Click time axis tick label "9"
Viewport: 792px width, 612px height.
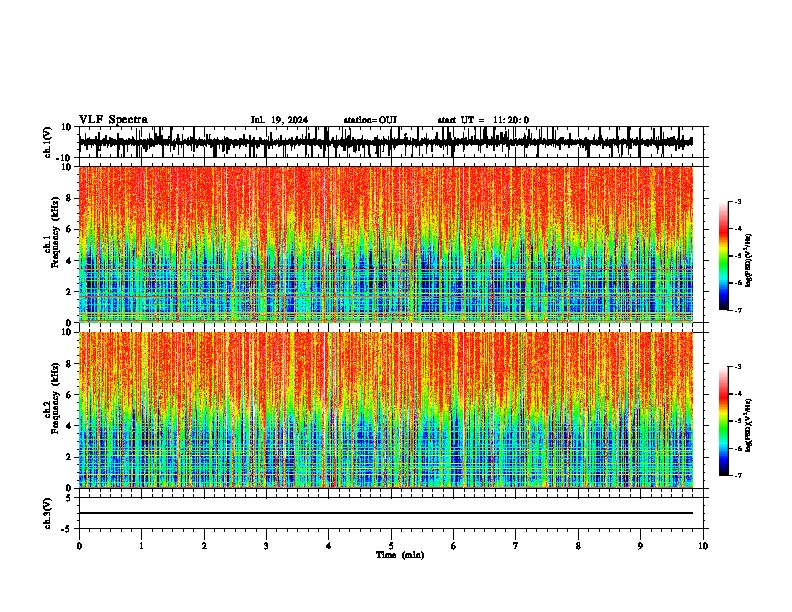point(640,546)
